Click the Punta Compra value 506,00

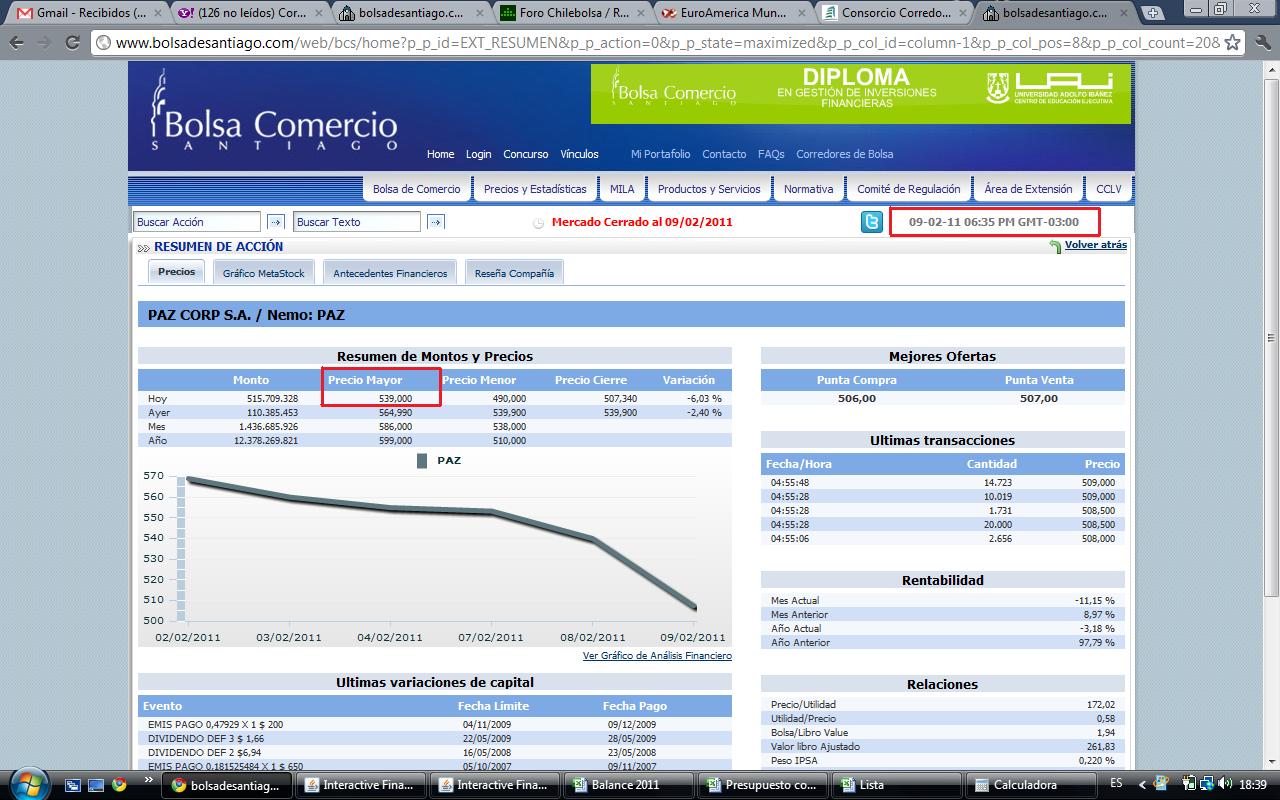tap(856, 398)
